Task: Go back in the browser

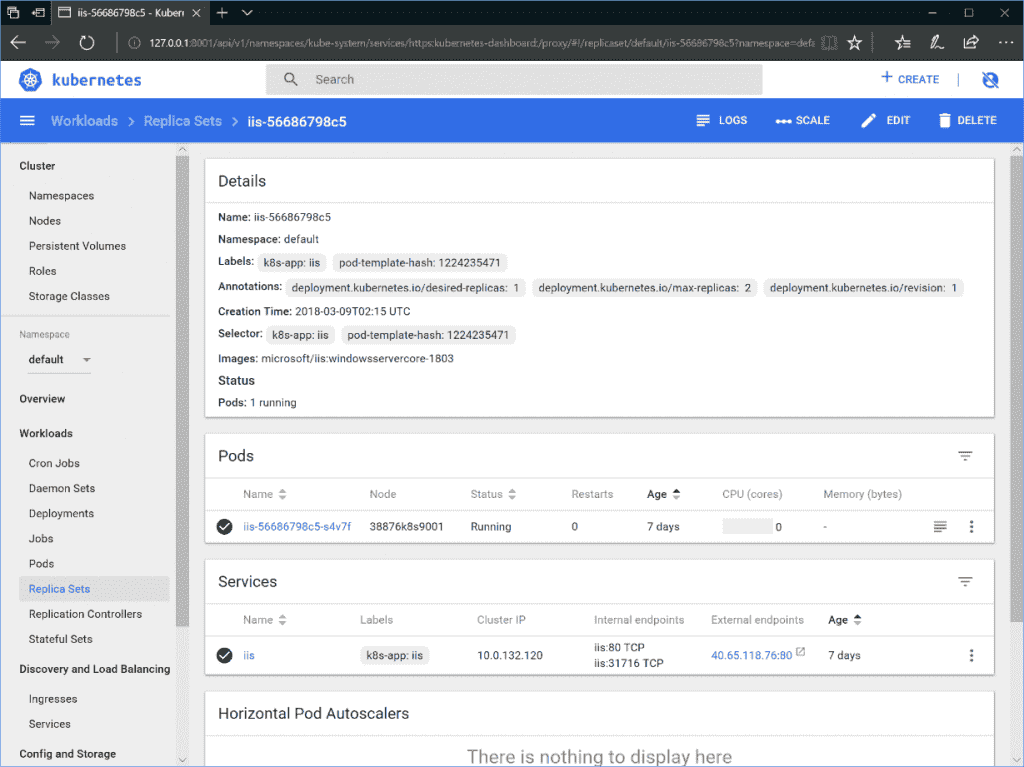Action: [x=18, y=43]
